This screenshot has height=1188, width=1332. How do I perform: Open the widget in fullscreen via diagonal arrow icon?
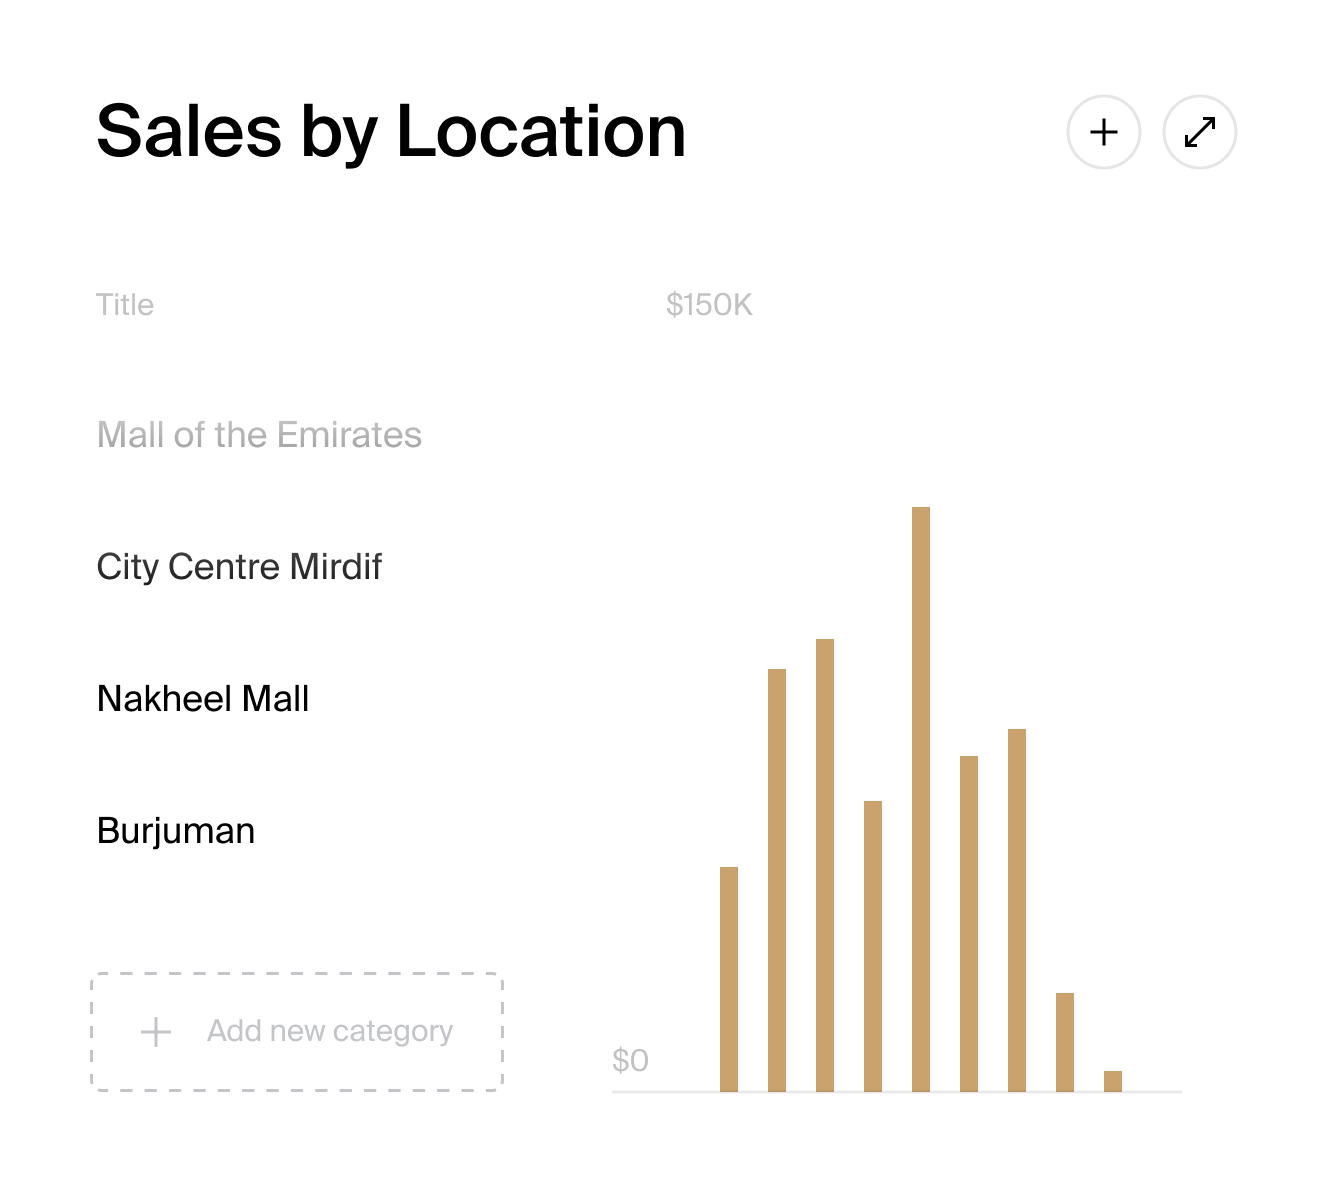1199,130
